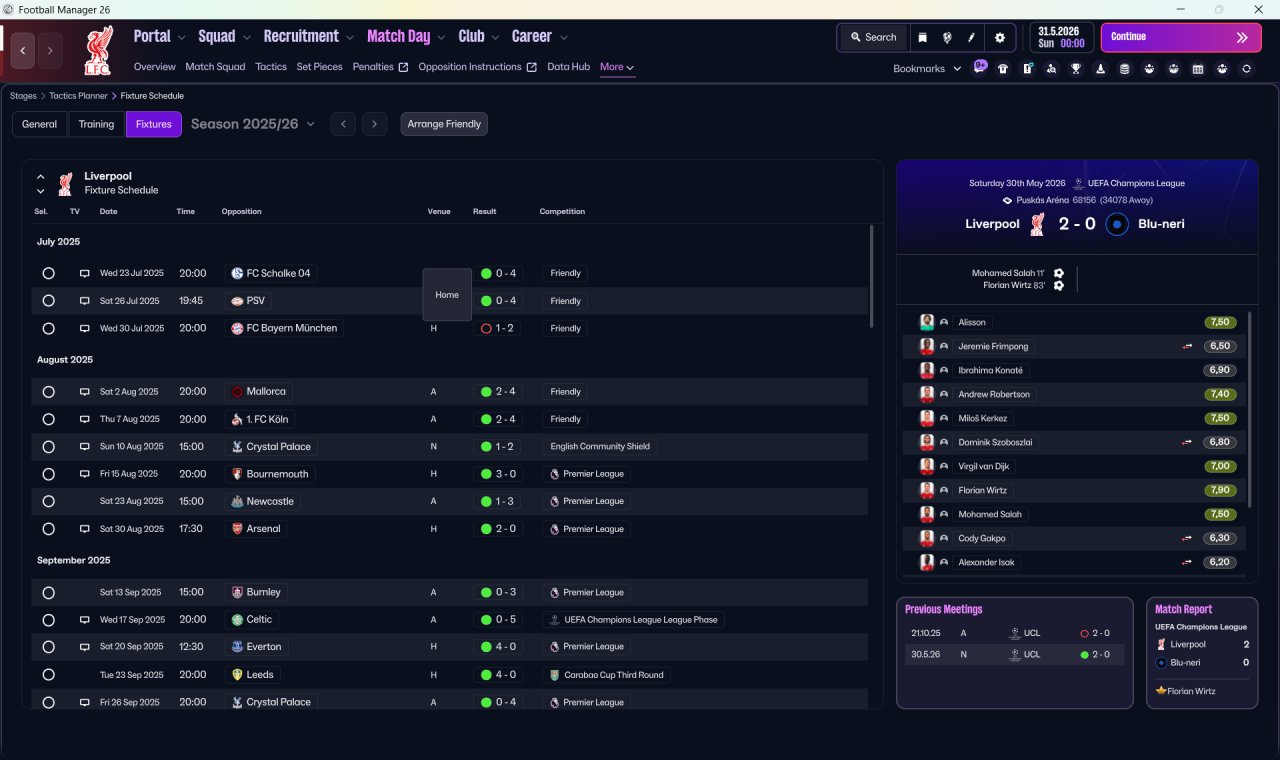Click the 31.5.2026 date and time display
This screenshot has width=1280, height=760.
point(1062,37)
